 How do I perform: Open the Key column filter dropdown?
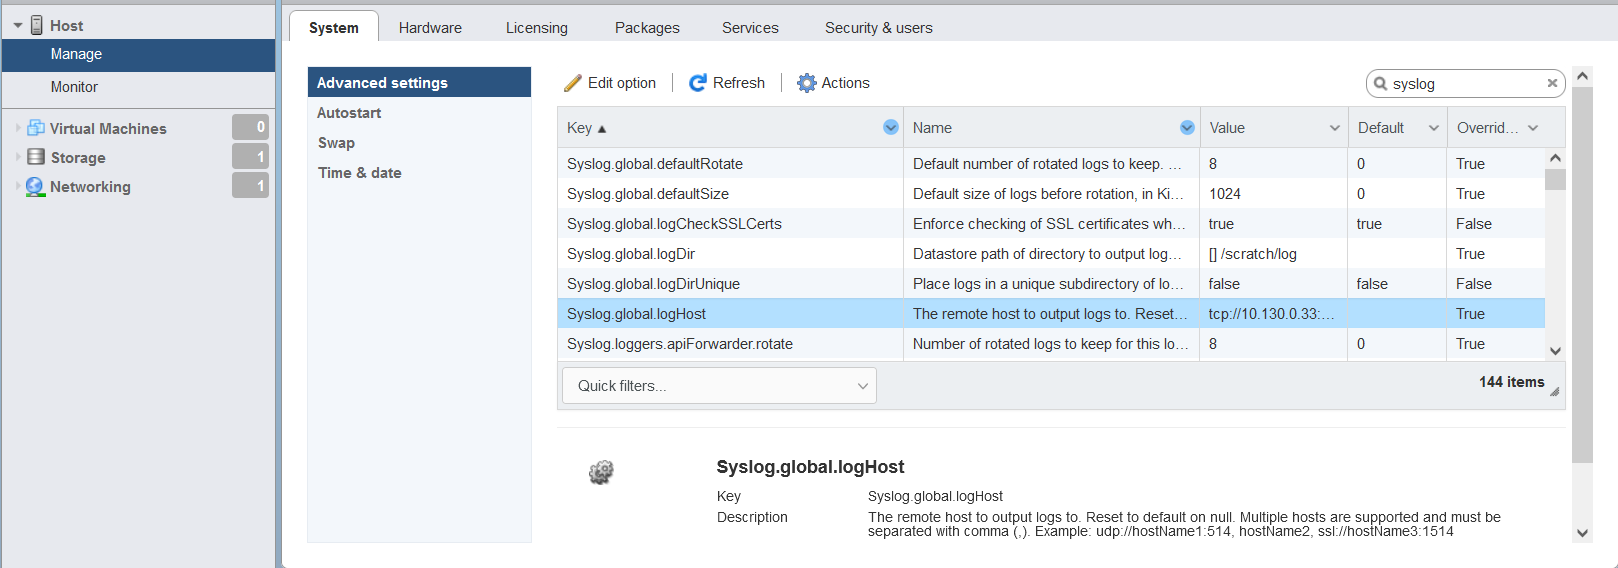pyautogui.click(x=890, y=127)
